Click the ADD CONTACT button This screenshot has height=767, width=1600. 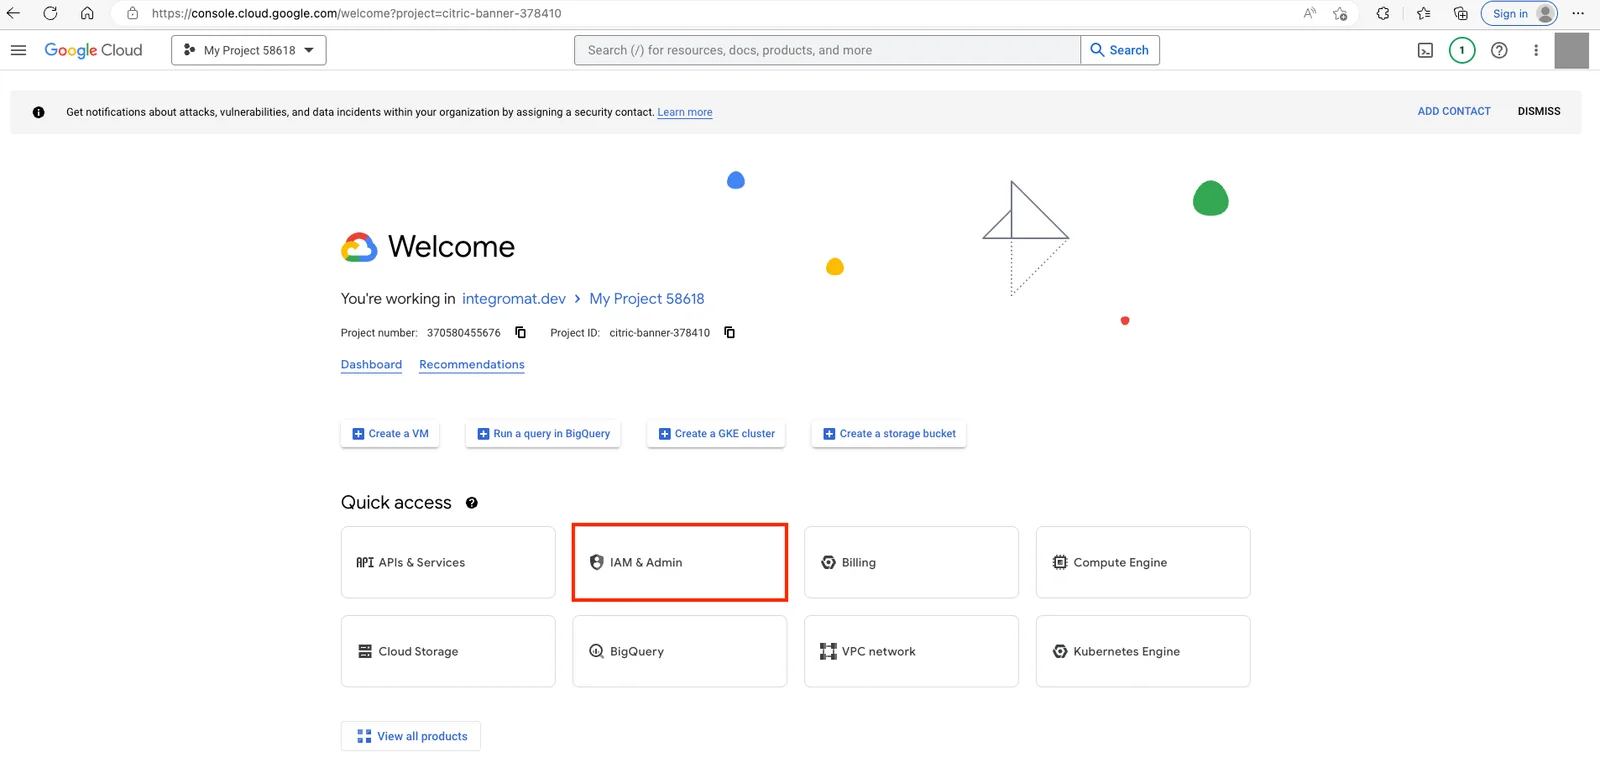point(1454,112)
